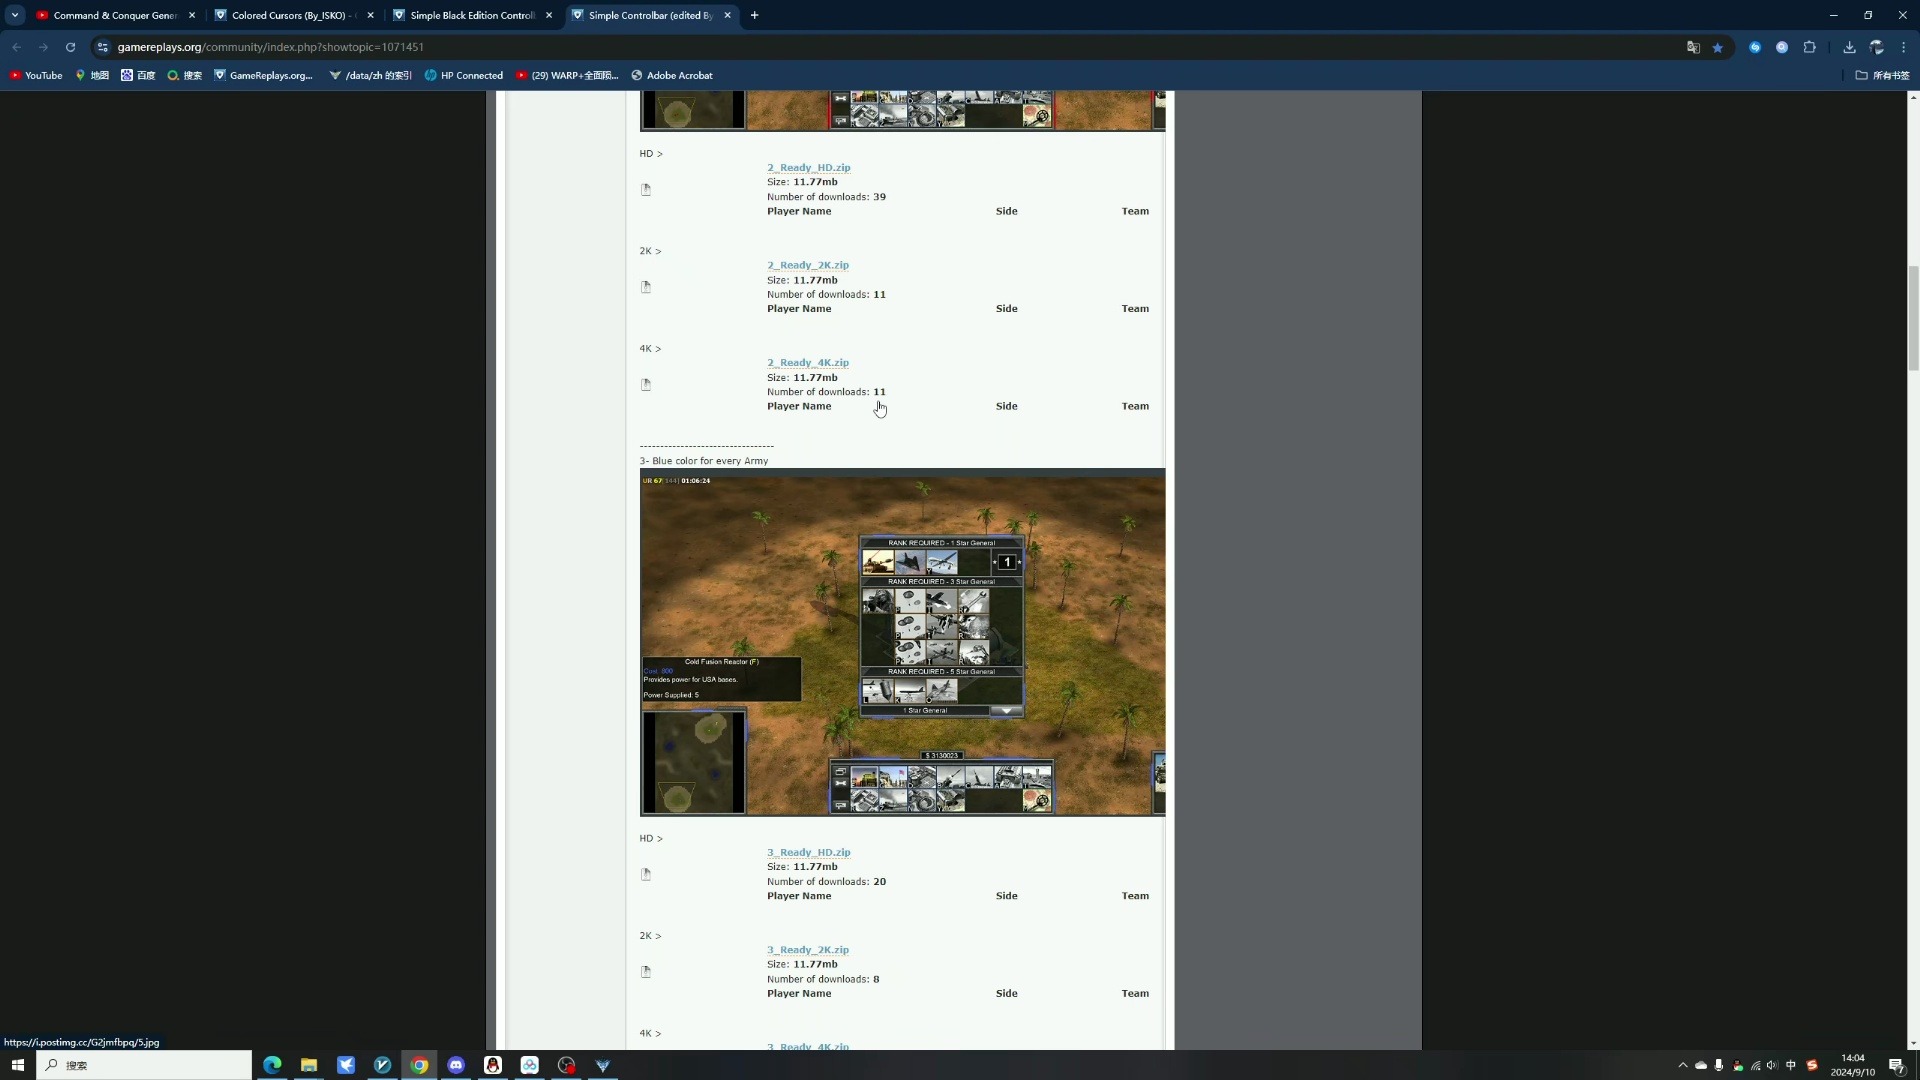Click file icon beside 2_Ready_4K.zip

[646, 385]
